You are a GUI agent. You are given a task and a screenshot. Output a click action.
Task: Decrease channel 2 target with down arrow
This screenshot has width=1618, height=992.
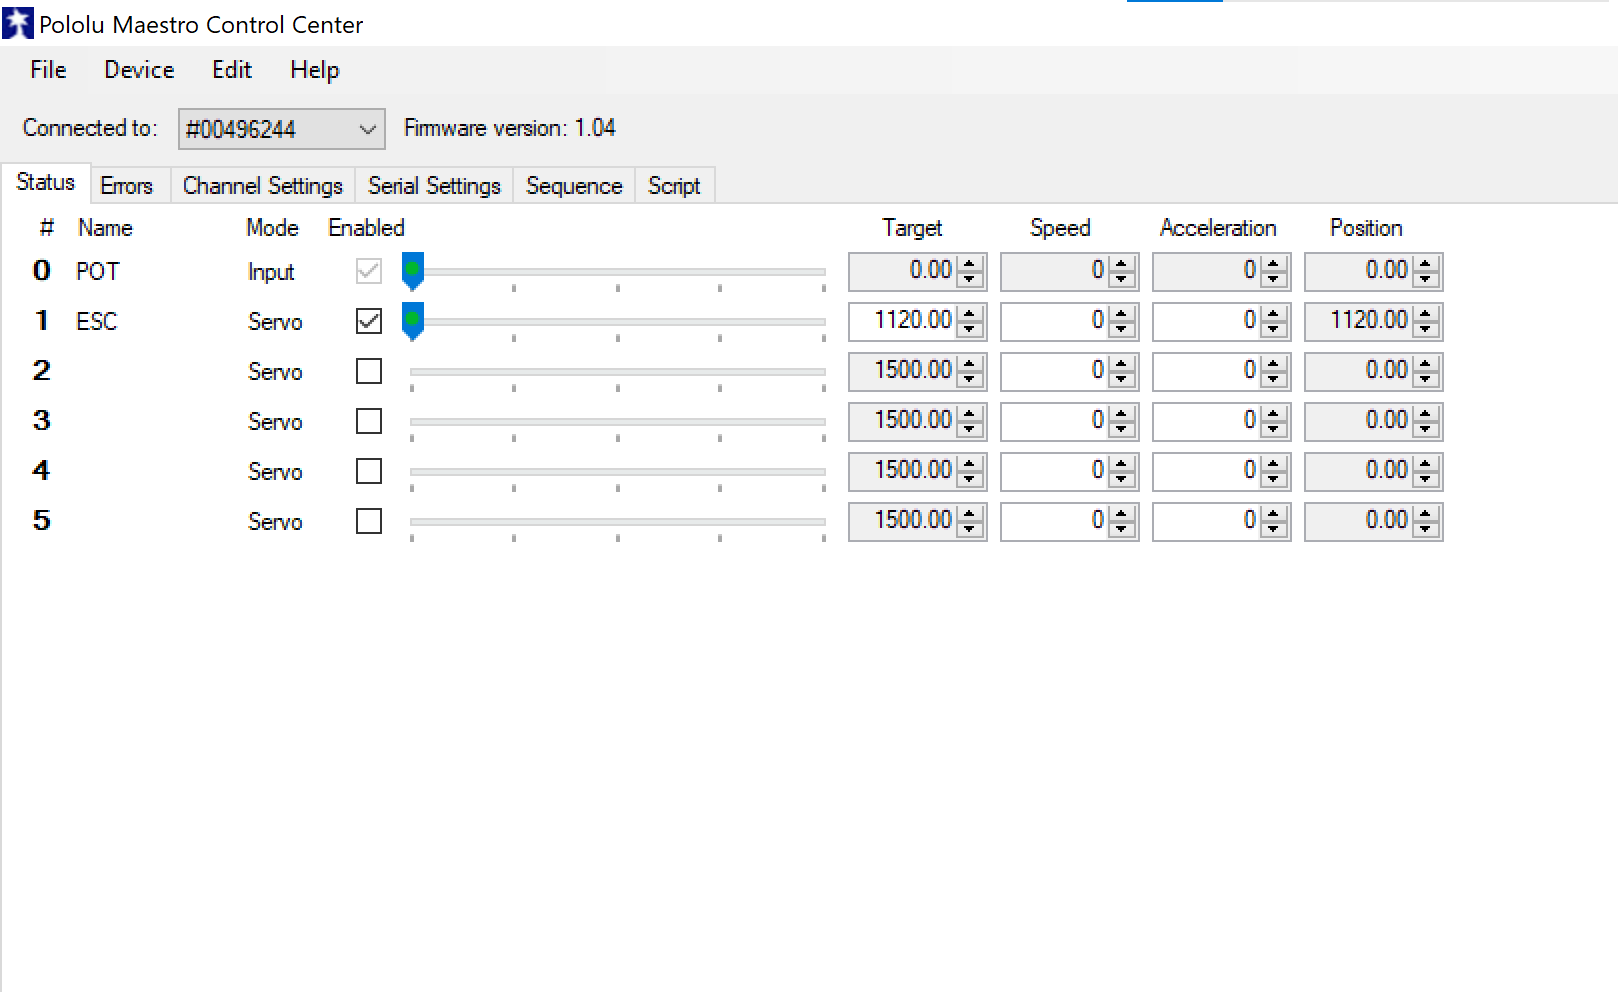click(x=969, y=379)
